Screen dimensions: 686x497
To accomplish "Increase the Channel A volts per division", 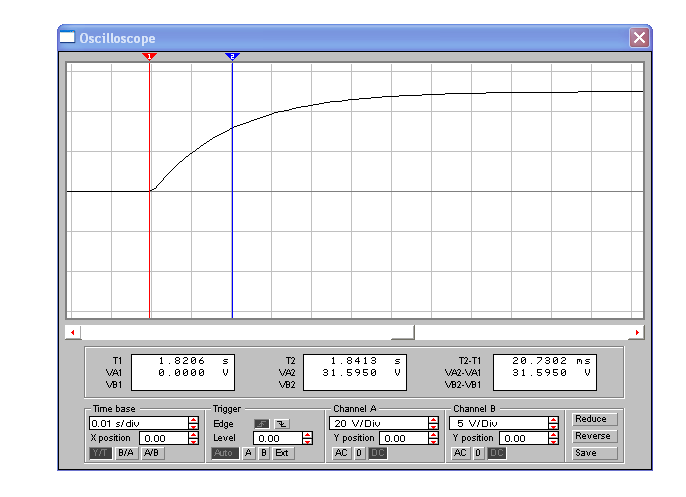I will tap(434, 420).
